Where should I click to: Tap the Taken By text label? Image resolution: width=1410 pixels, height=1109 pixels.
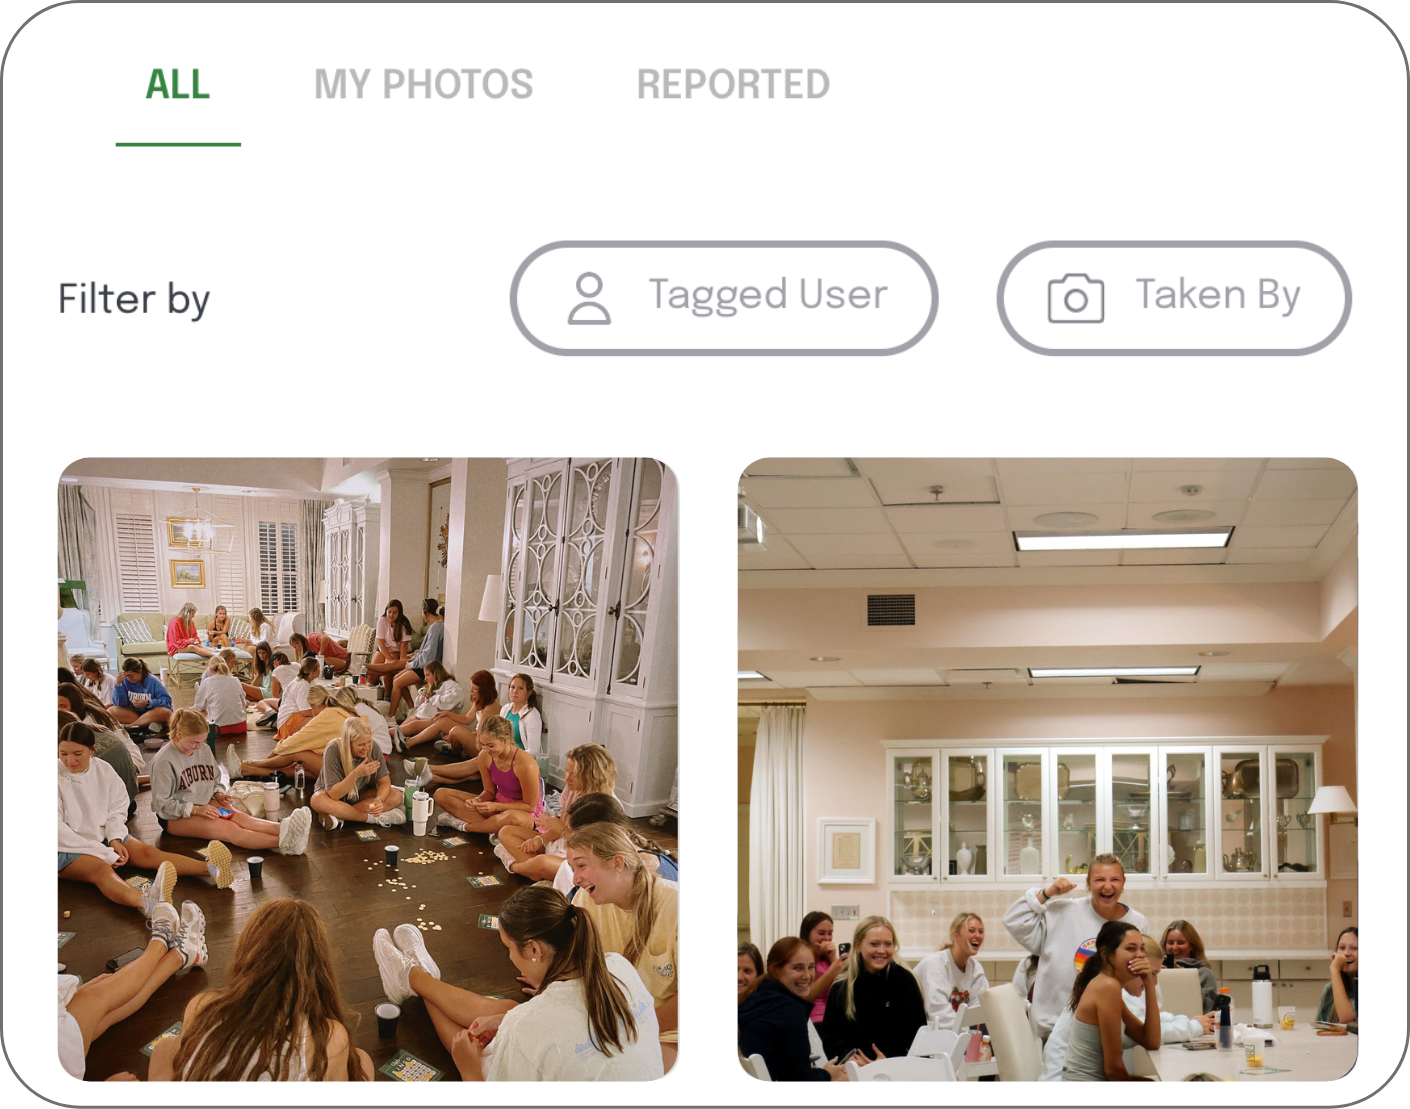(1218, 295)
